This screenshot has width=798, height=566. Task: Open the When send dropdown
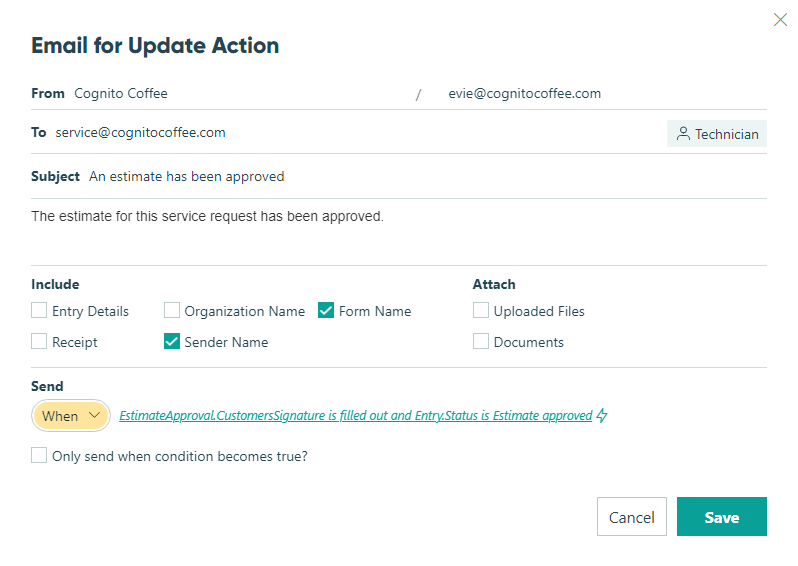pyautogui.click(x=71, y=416)
